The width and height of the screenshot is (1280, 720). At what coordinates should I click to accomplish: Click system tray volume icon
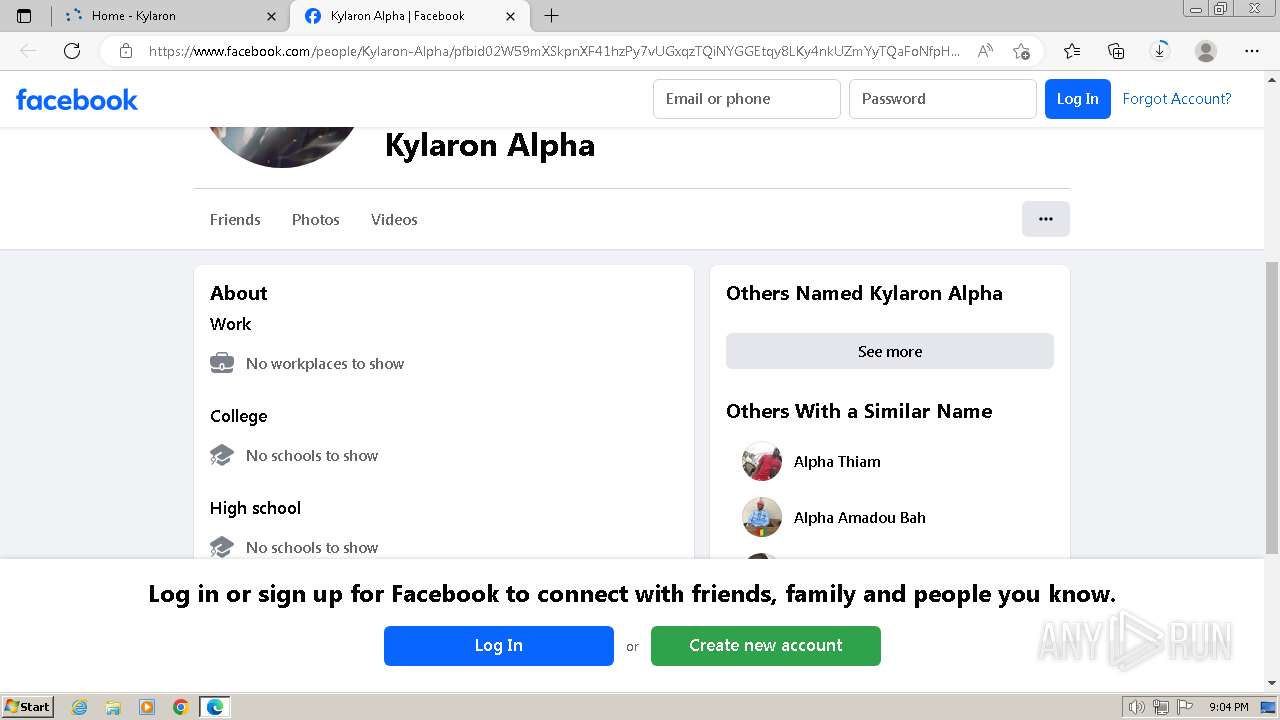click(x=1137, y=707)
